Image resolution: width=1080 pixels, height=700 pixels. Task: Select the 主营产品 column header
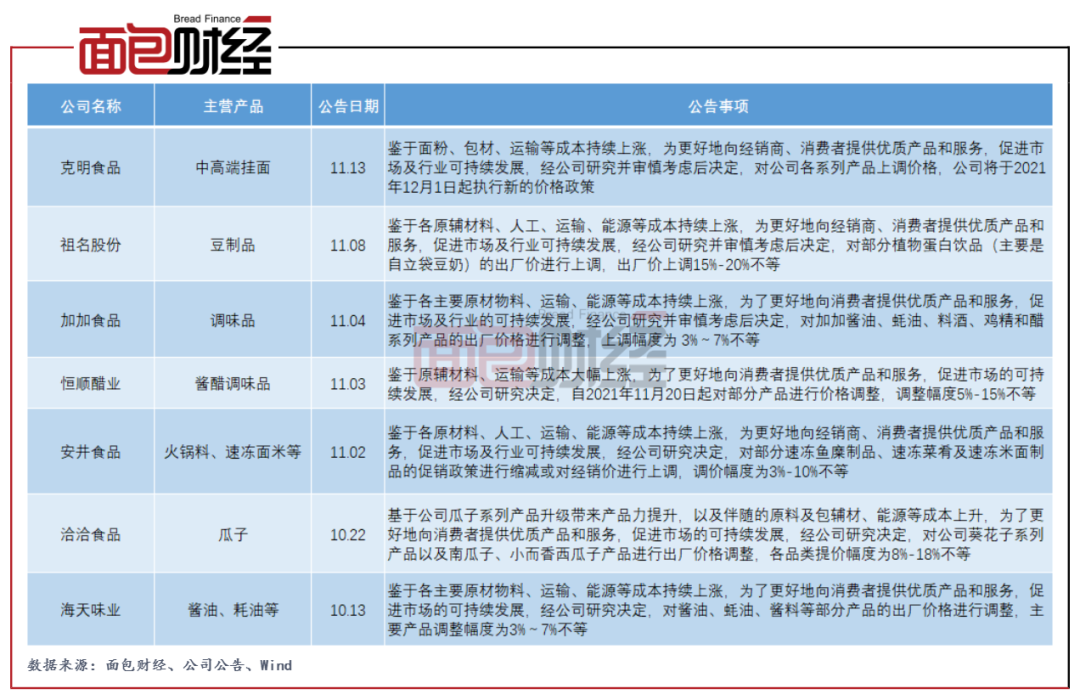tap(233, 106)
